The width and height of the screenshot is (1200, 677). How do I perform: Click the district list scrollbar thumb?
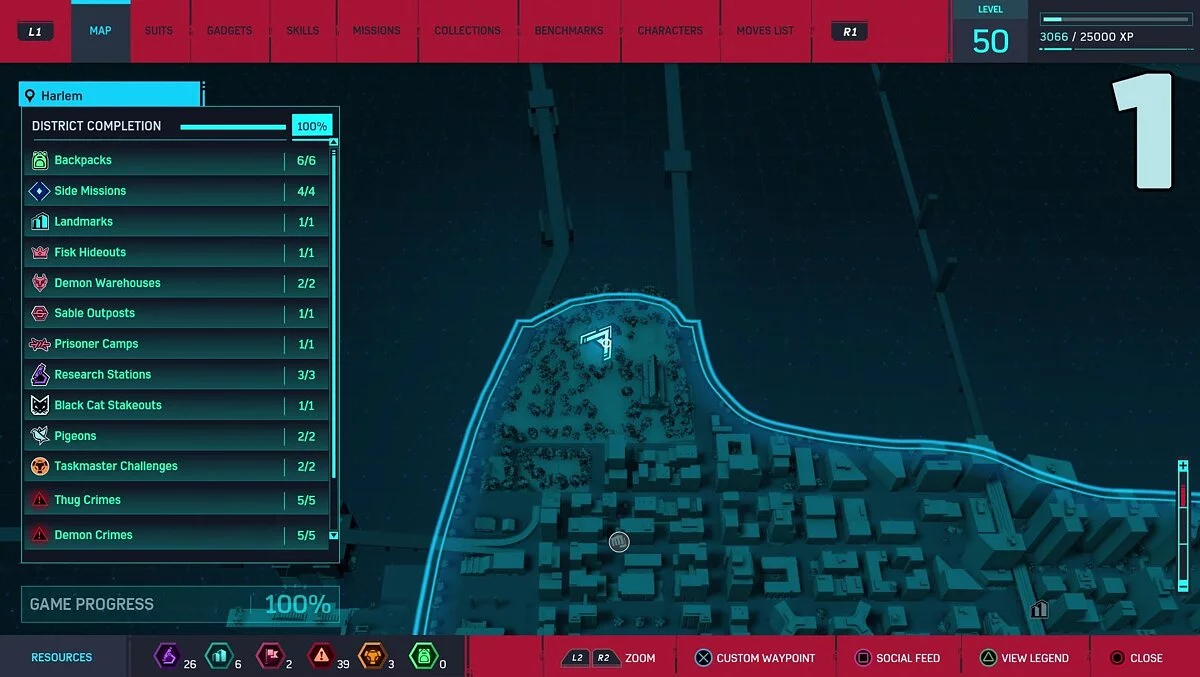point(334,315)
